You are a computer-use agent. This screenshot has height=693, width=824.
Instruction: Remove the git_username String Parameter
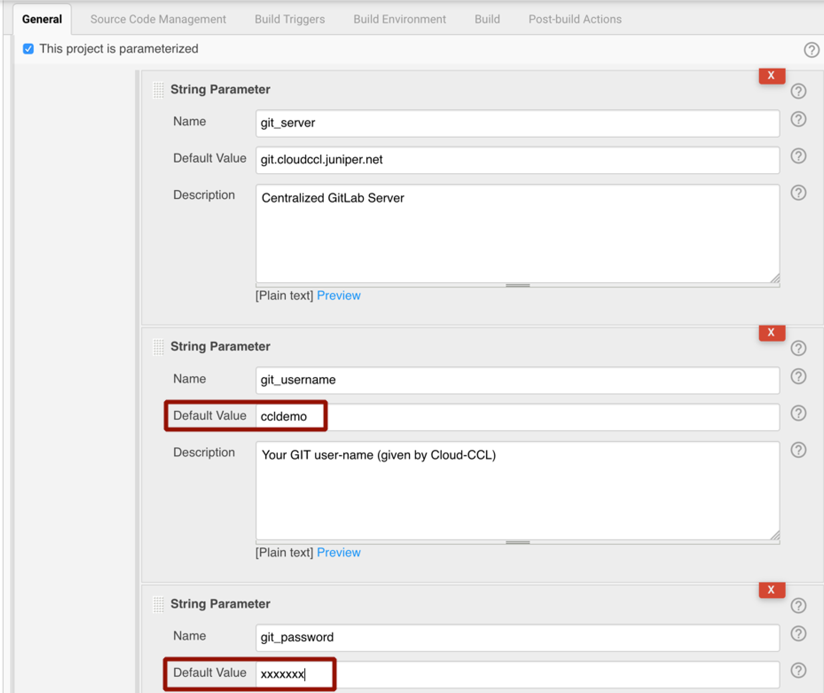[771, 333]
